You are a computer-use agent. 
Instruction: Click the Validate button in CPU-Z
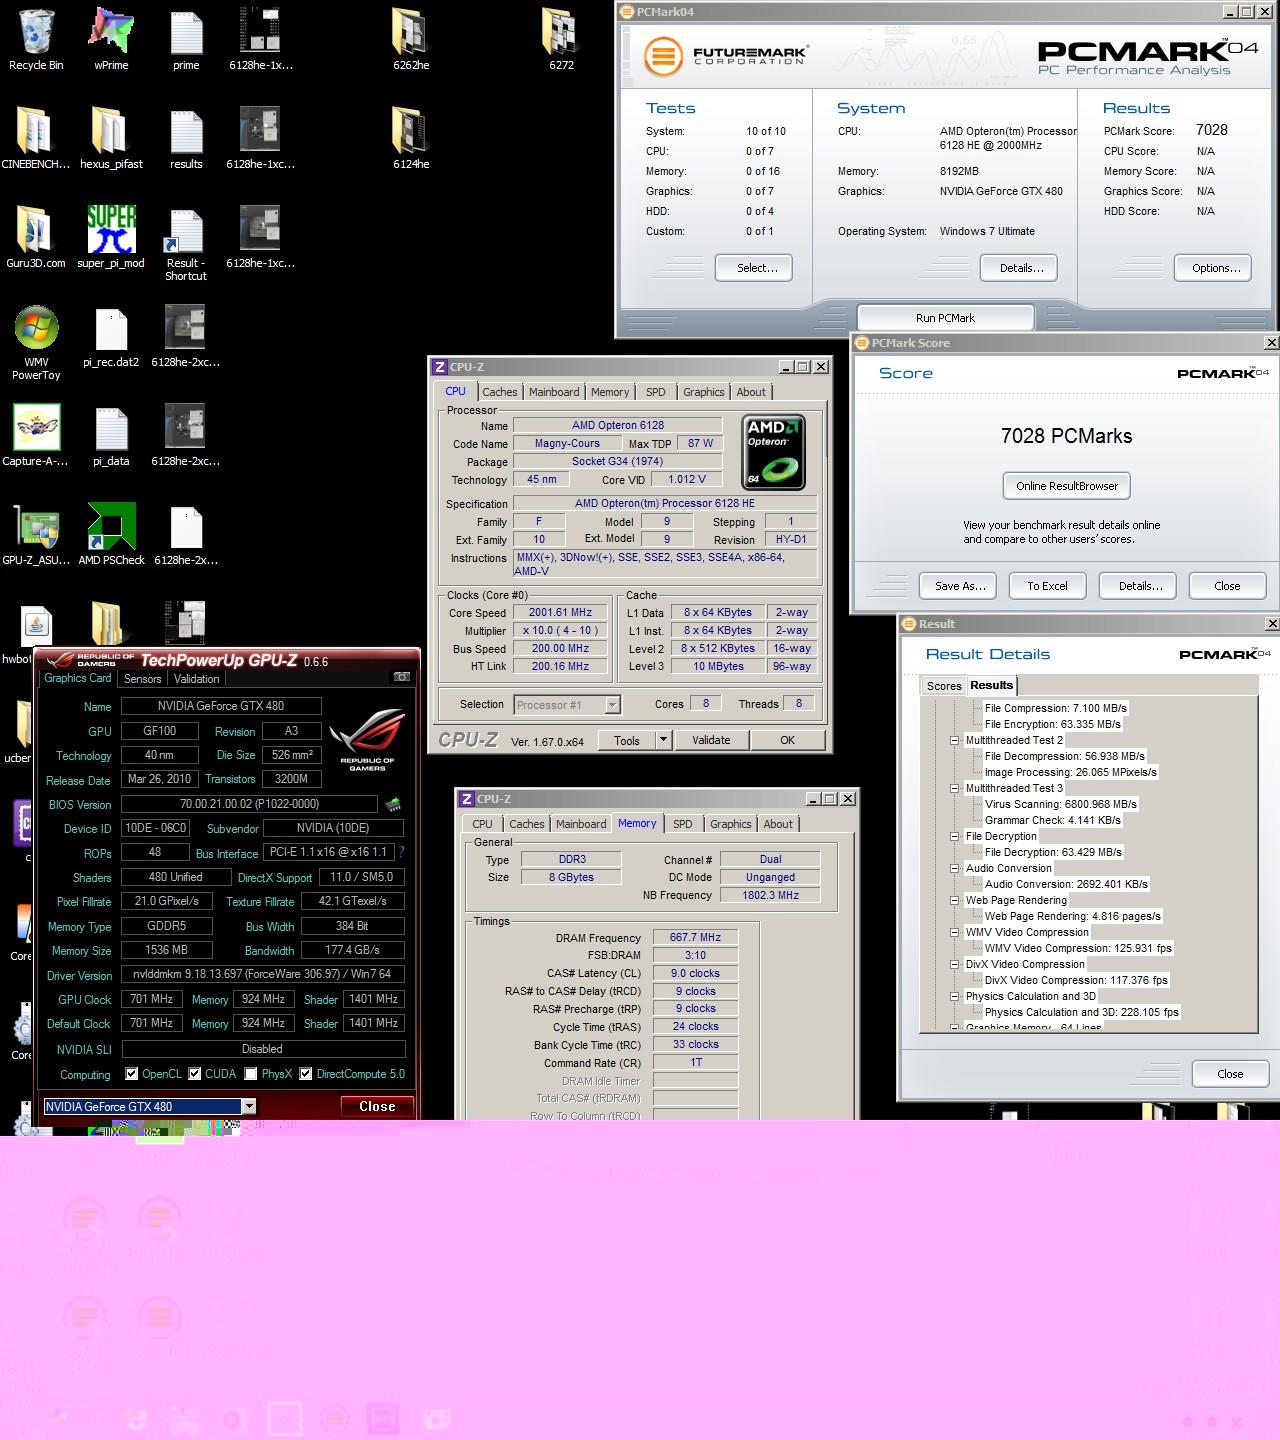point(711,740)
